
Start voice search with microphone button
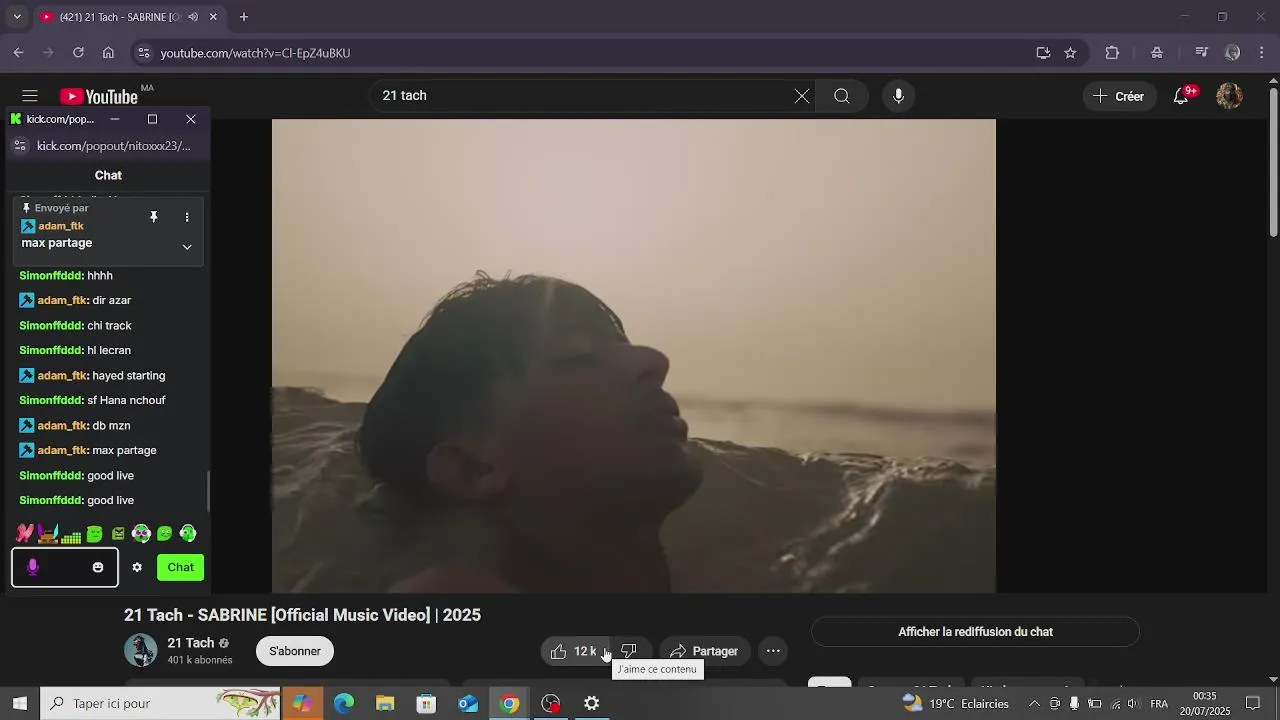[898, 96]
